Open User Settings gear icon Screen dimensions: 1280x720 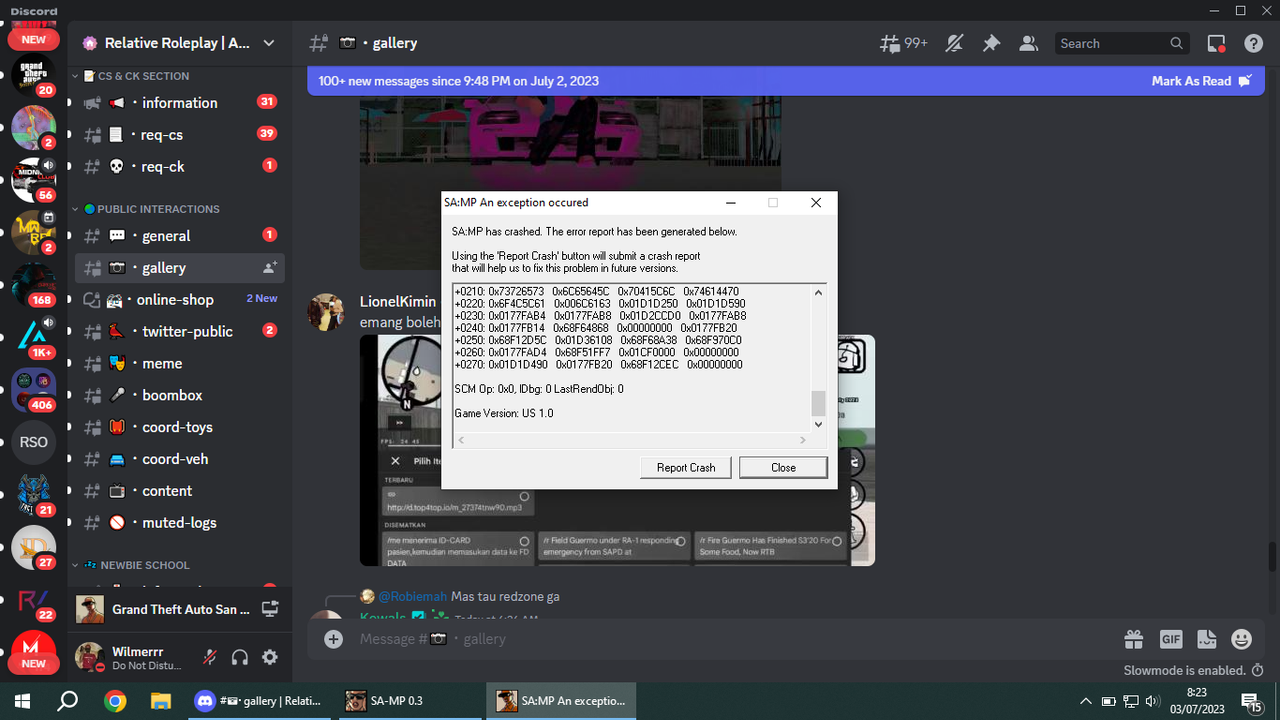tap(270, 657)
